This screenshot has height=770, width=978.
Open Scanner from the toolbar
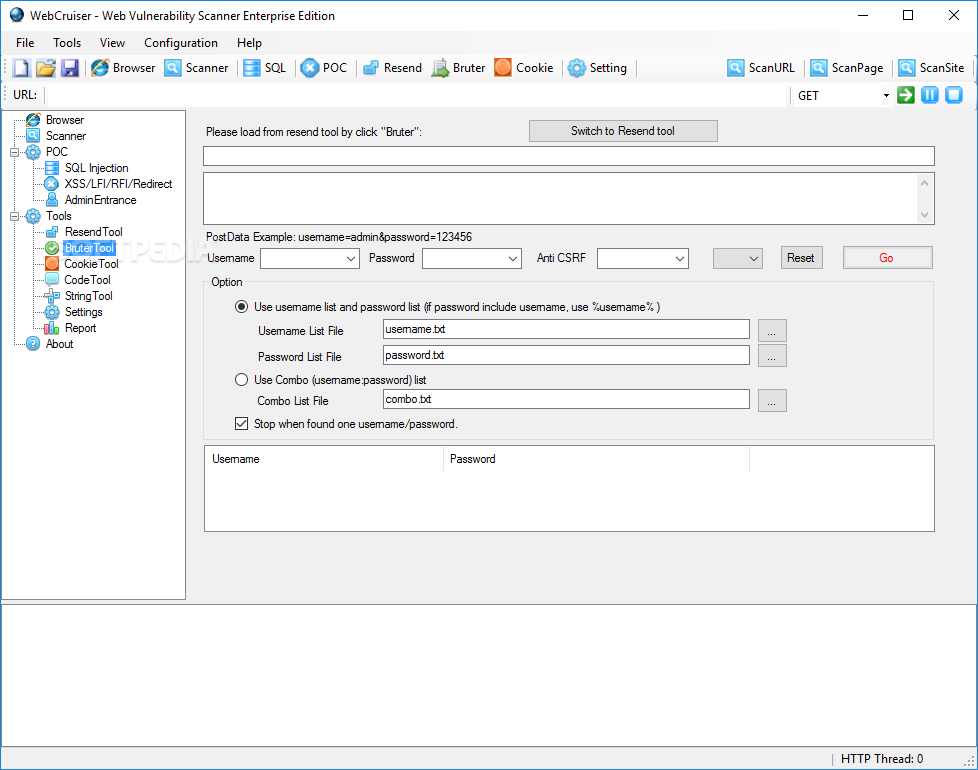pos(196,68)
